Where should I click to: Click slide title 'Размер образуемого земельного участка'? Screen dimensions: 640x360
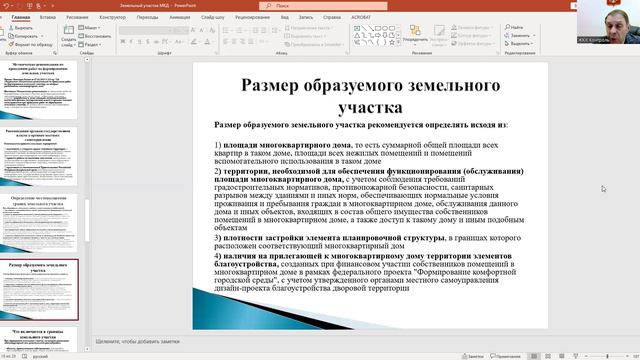click(x=370, y=96)
